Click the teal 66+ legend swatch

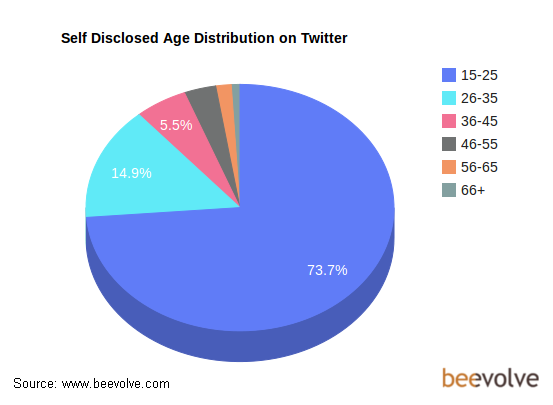449,190
